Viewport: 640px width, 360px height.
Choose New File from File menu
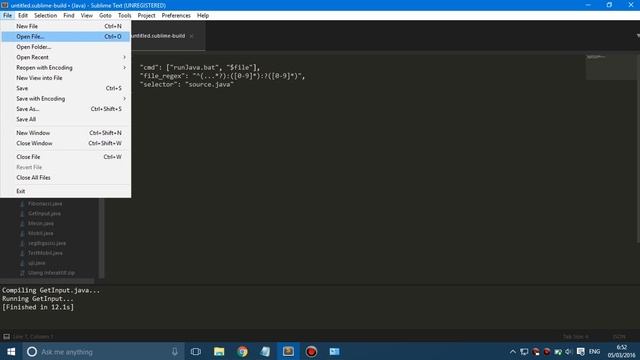66,26
